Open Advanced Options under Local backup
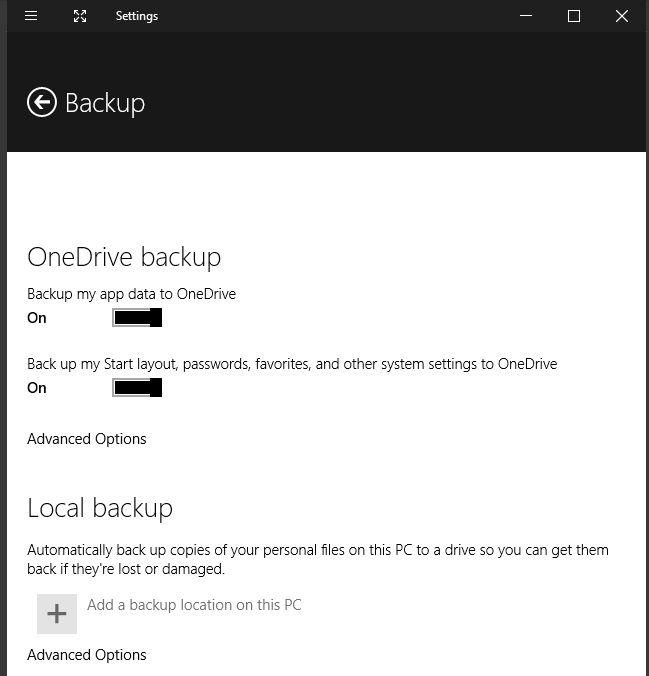 click(x=87, y=655)
